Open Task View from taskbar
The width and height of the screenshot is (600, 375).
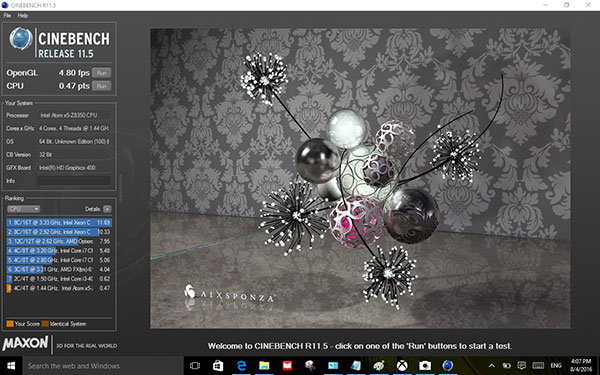click(195, 366)
